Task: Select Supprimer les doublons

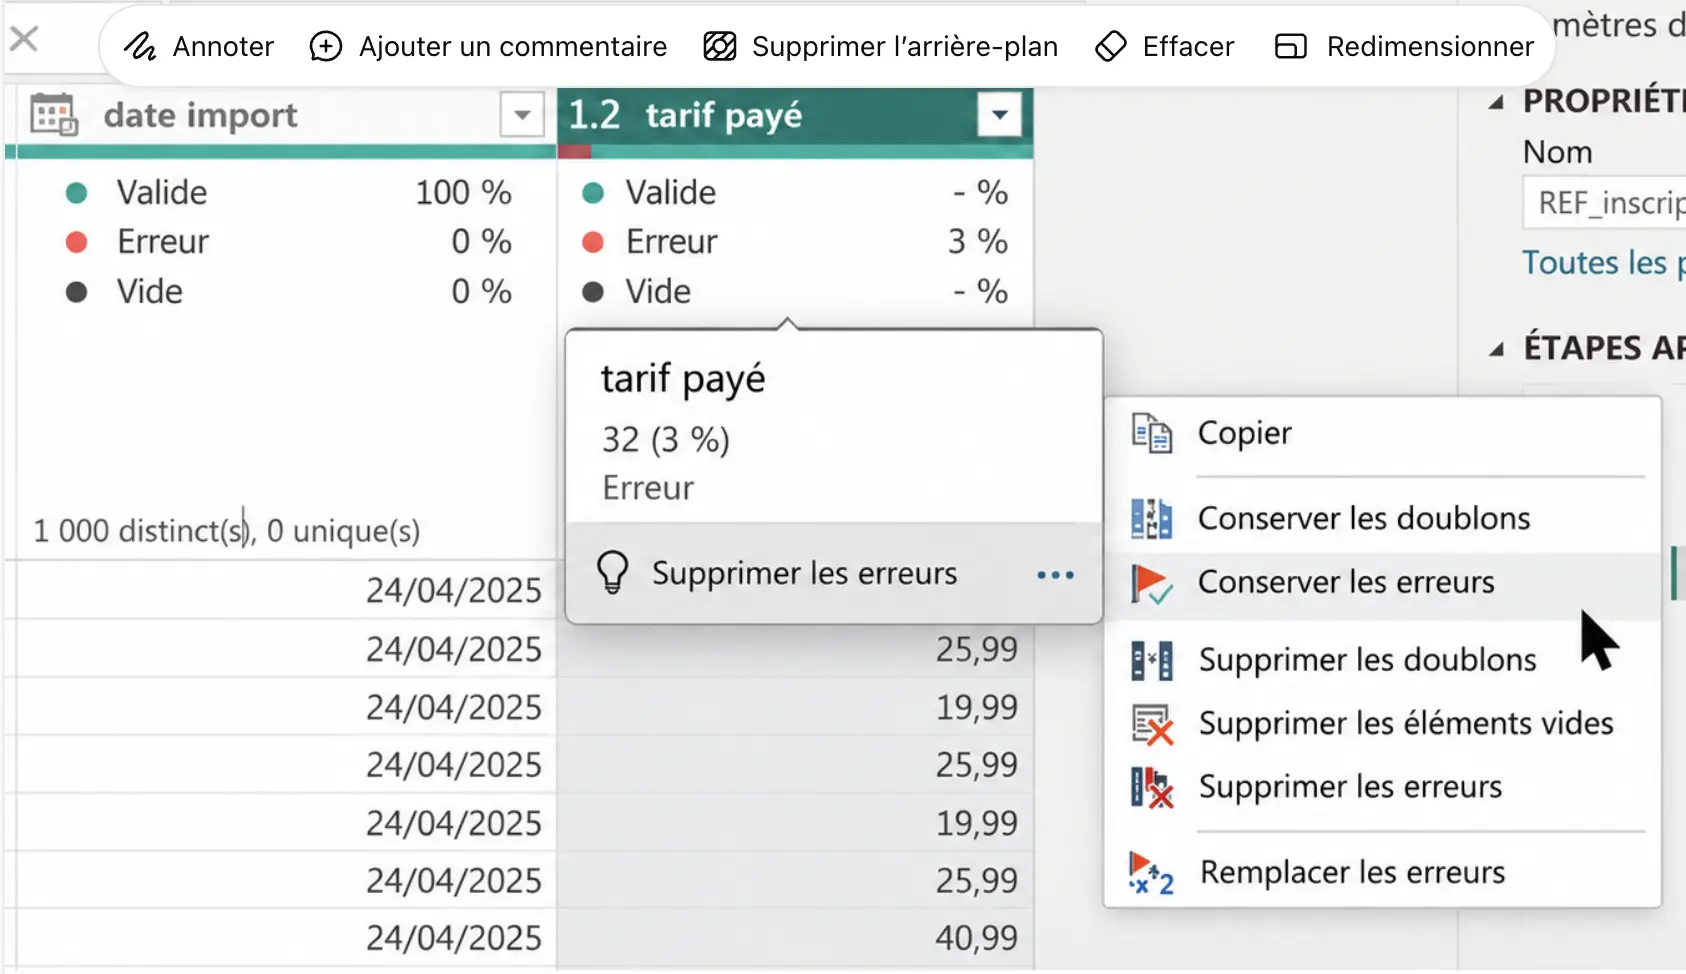Action: click(x=1382, y=660)
